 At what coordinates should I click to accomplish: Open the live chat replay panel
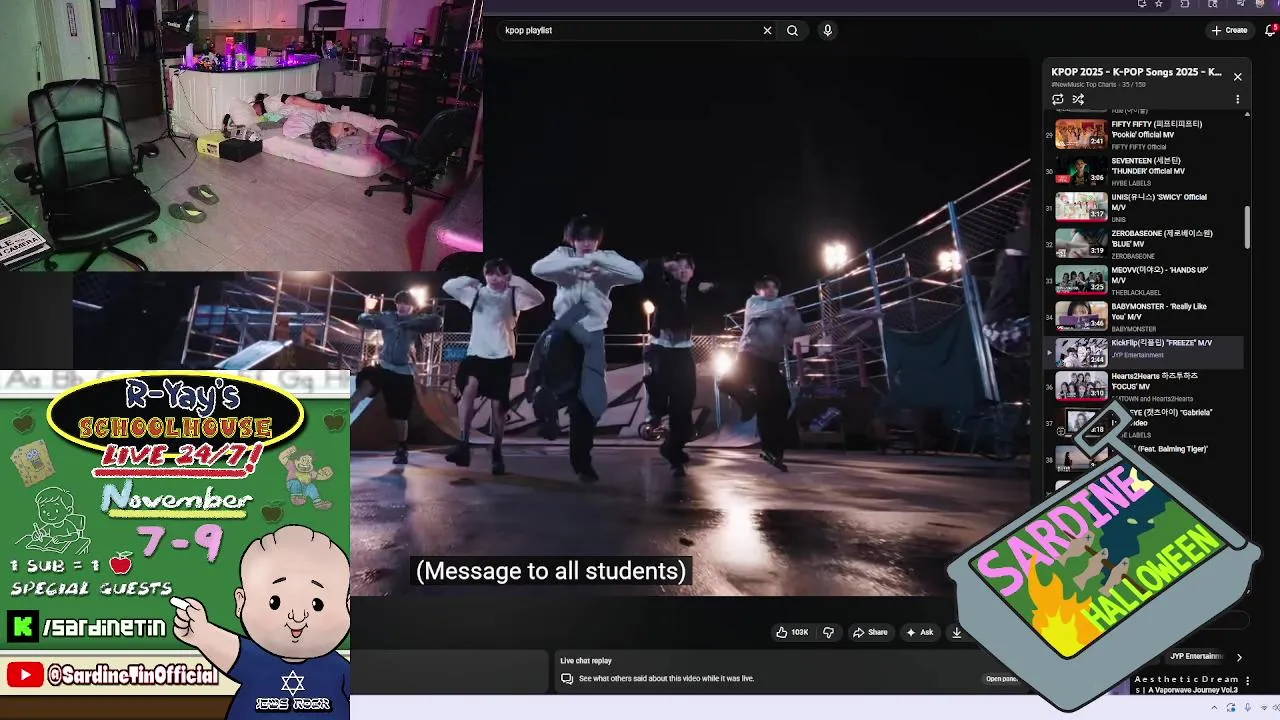(1001, 679)
